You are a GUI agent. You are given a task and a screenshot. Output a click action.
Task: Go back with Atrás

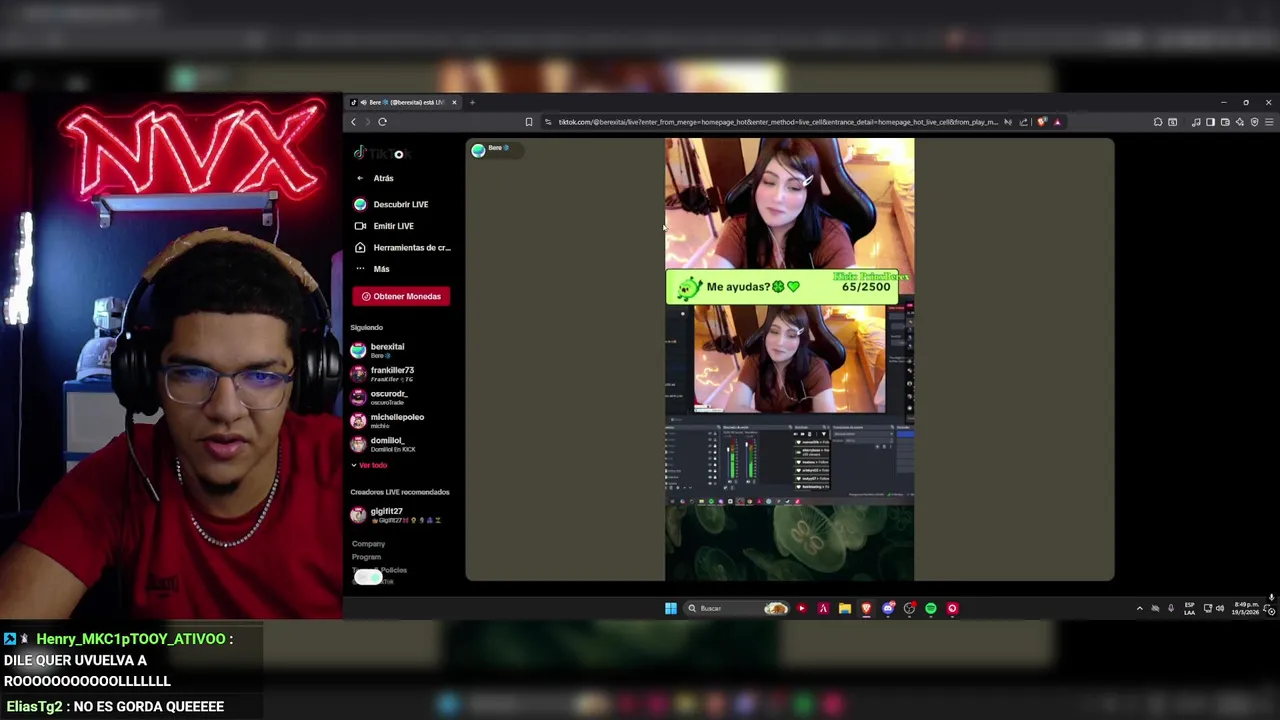(376, 178)
